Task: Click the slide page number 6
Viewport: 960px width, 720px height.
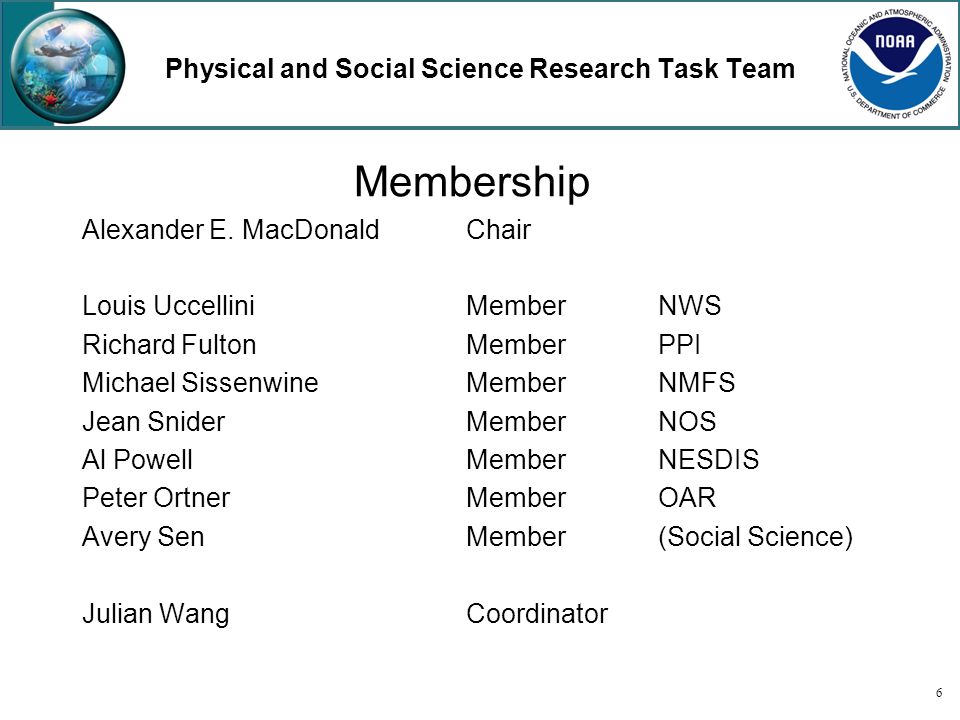Action: tap(939, 693)
